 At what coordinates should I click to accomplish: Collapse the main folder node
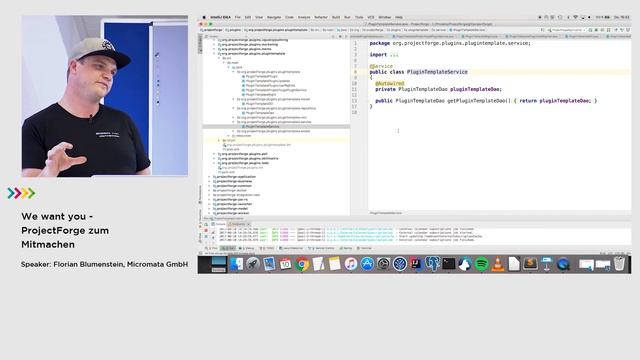tap(224, 63)
